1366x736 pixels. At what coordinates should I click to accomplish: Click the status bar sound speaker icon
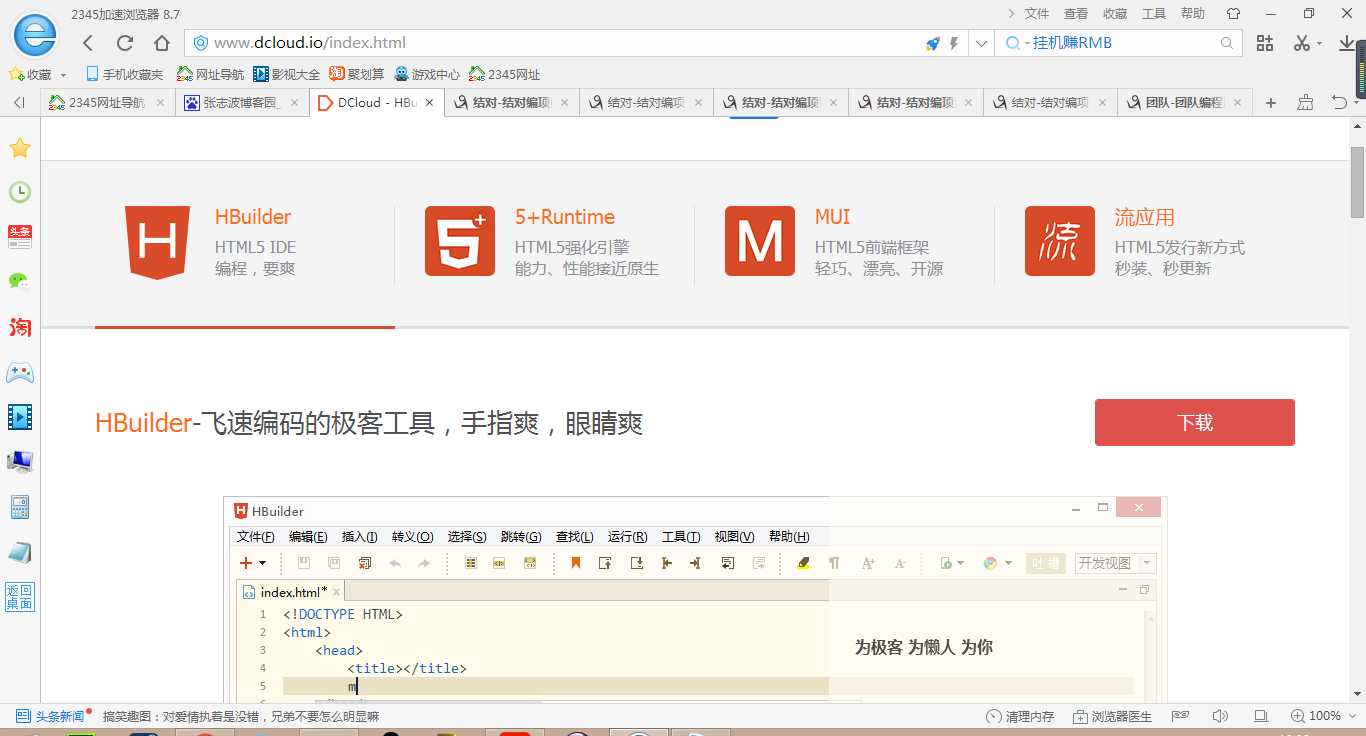pos(1220,716)
